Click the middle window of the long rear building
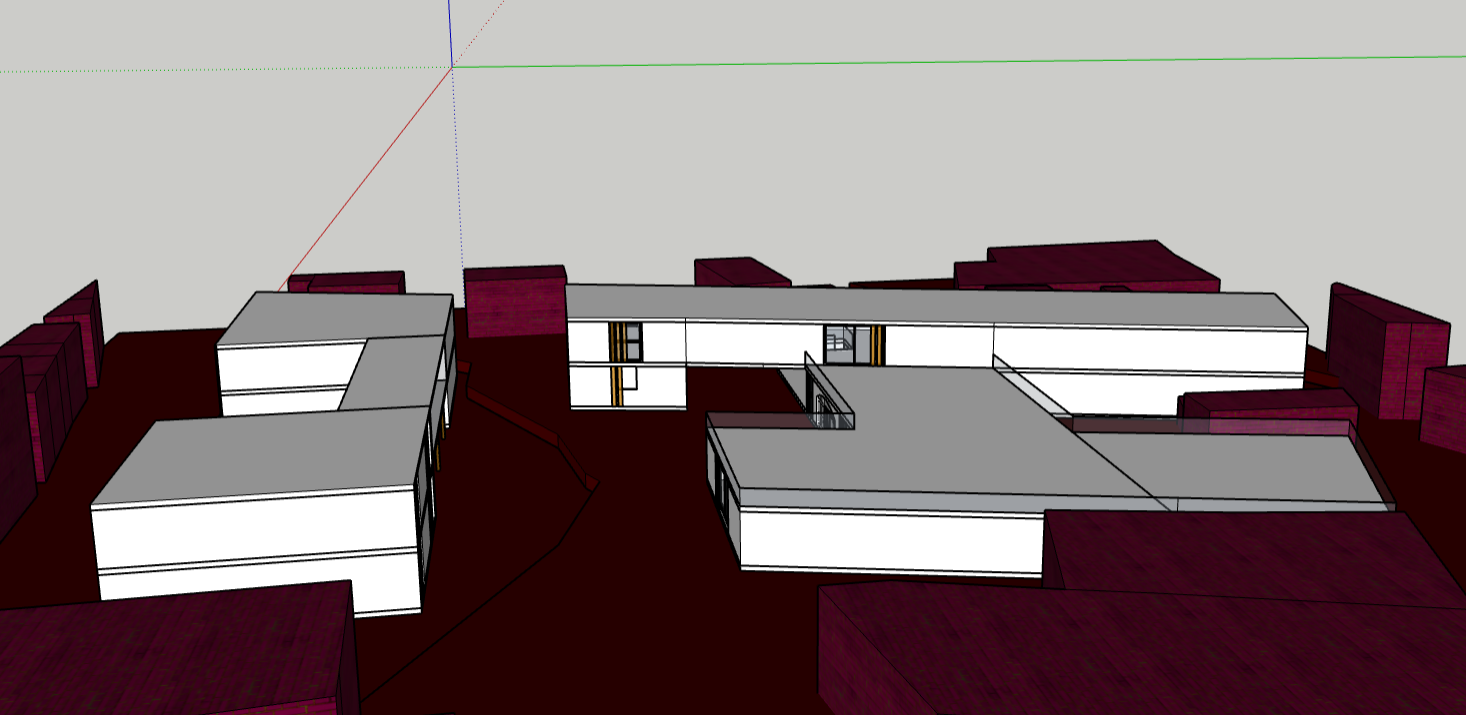Screen dimensions: 1466x715 tap(839, 342)
